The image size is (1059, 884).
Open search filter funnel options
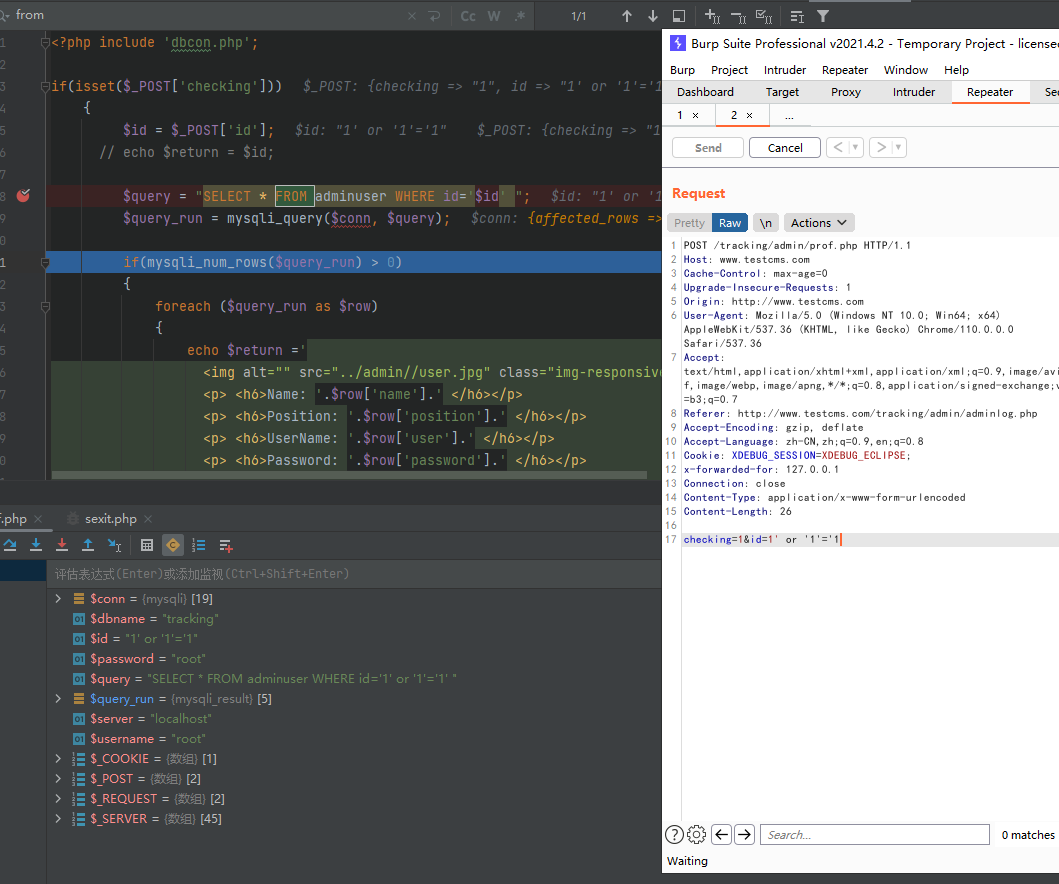tap(823, 16)
